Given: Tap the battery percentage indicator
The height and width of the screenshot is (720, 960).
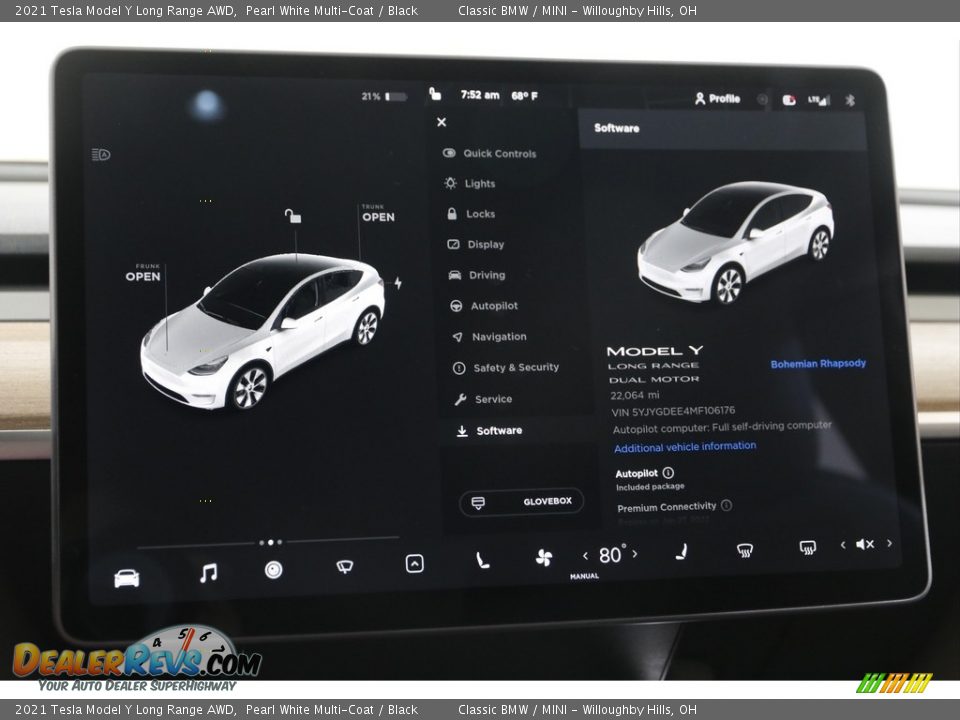Looking at the screenshot, I should 384,96.
